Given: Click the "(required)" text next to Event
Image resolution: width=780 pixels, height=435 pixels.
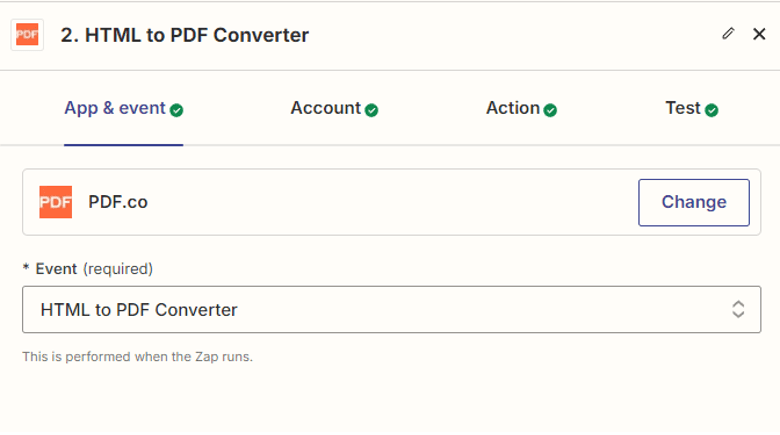Looking at the screenshot, I should tap(118, 268).
